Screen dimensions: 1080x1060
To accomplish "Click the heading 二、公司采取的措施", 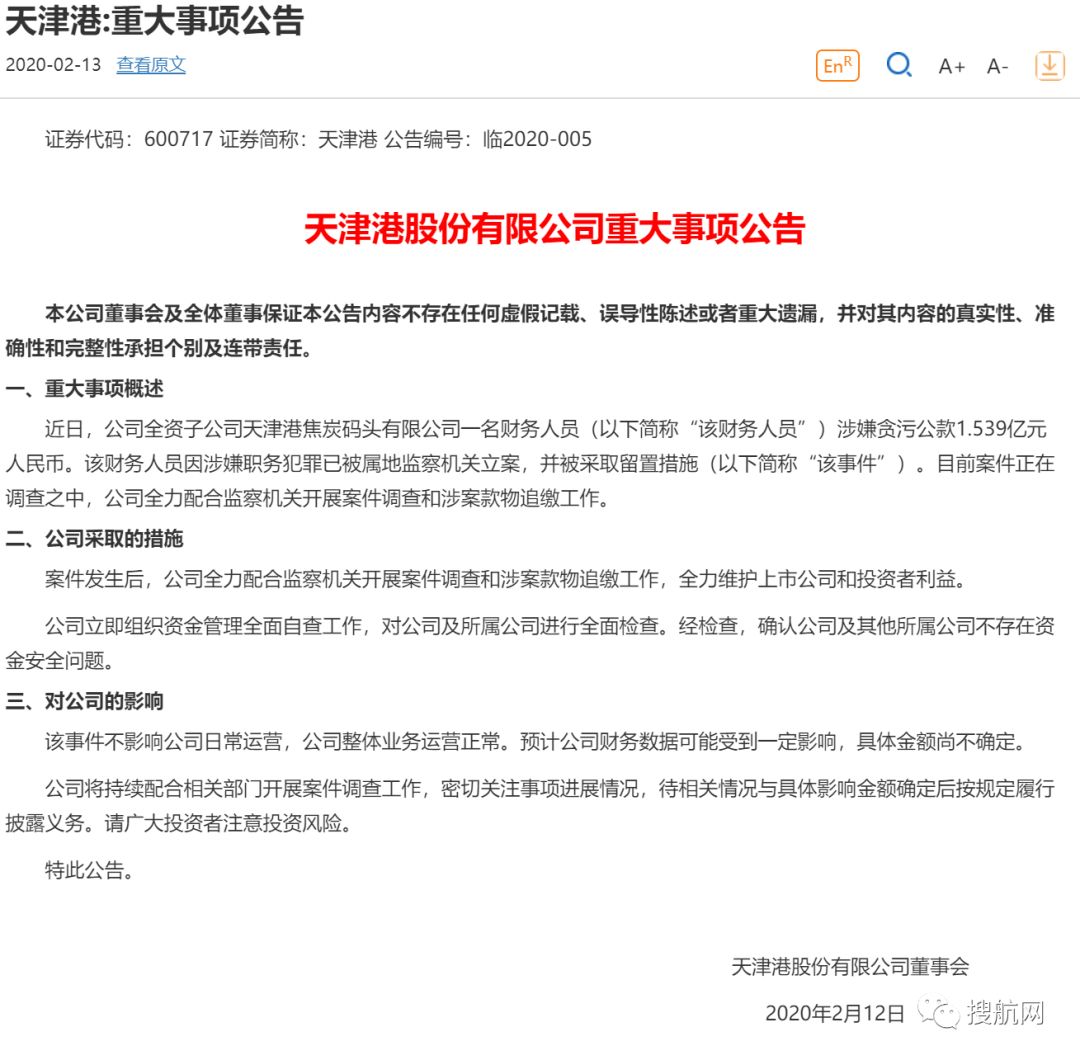I will (x=94, y=539).
